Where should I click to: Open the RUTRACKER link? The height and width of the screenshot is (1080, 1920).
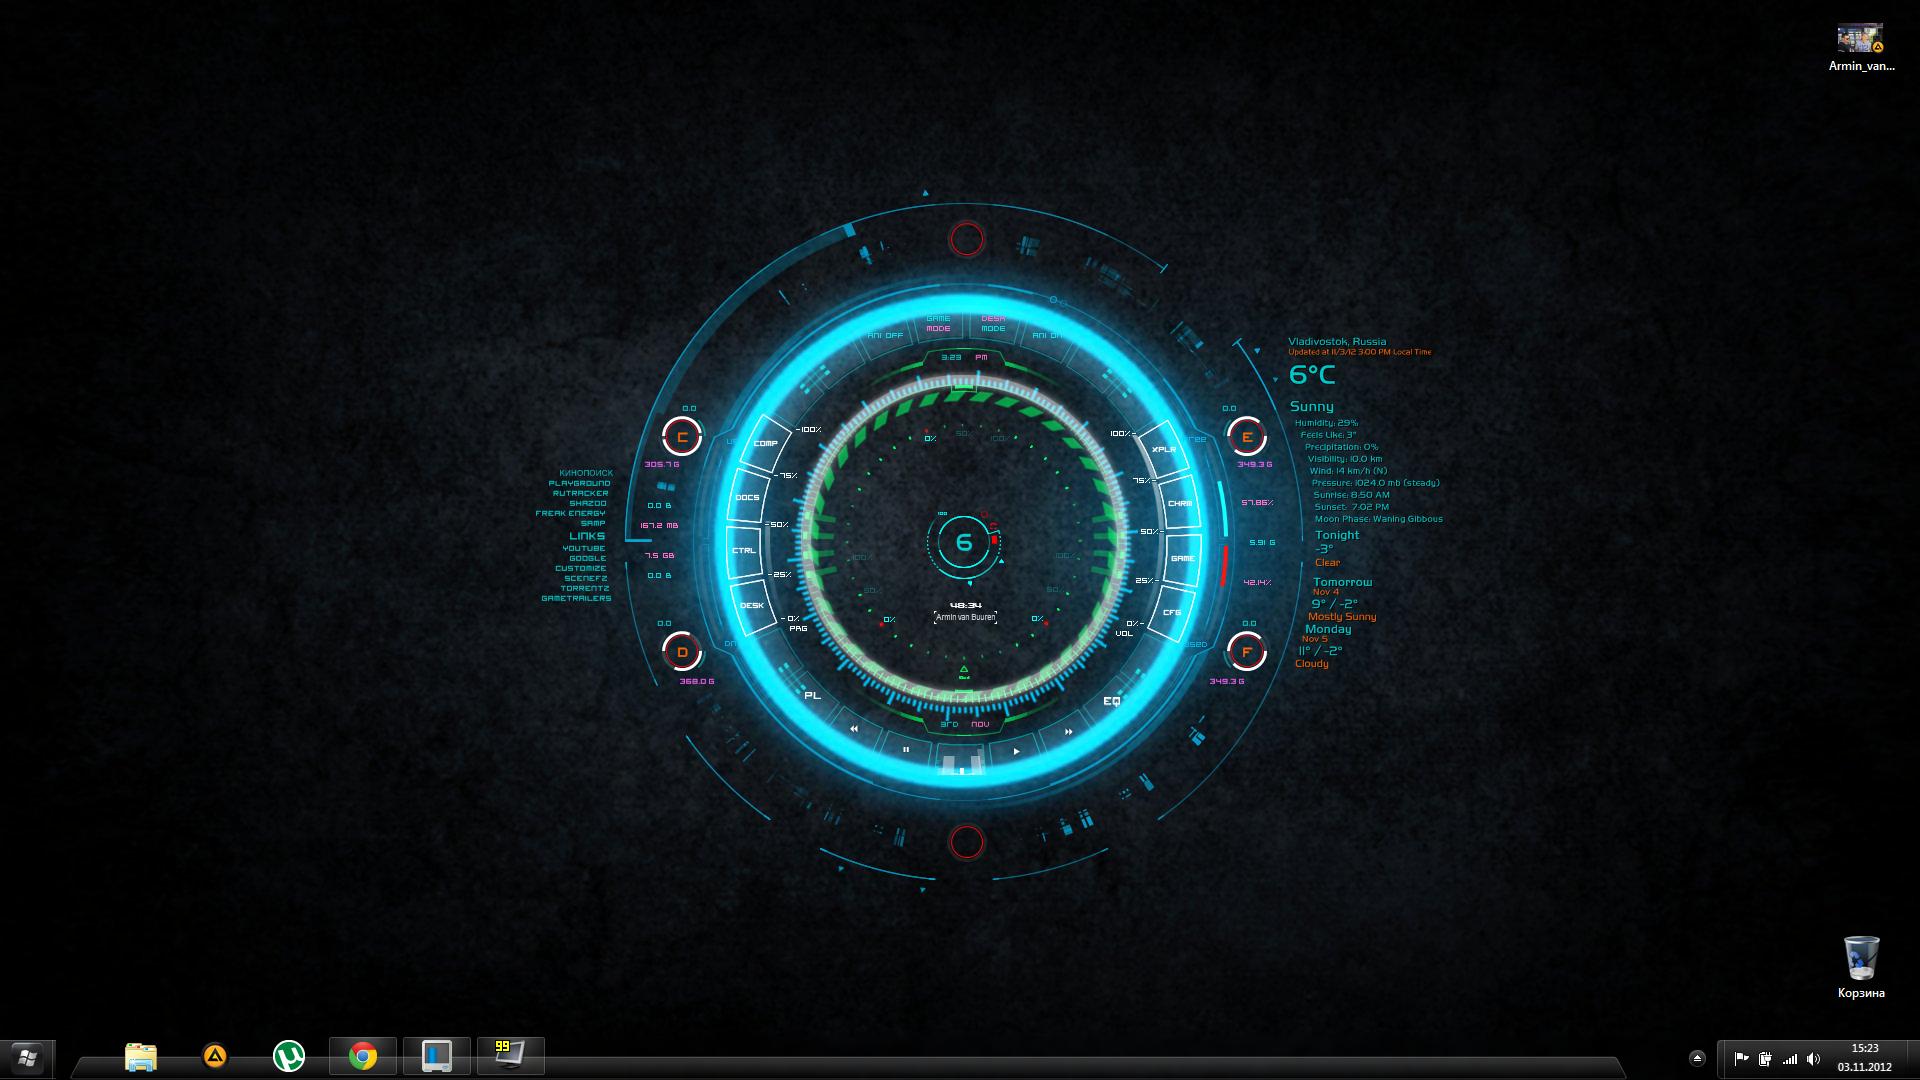(x=580, y=493)
